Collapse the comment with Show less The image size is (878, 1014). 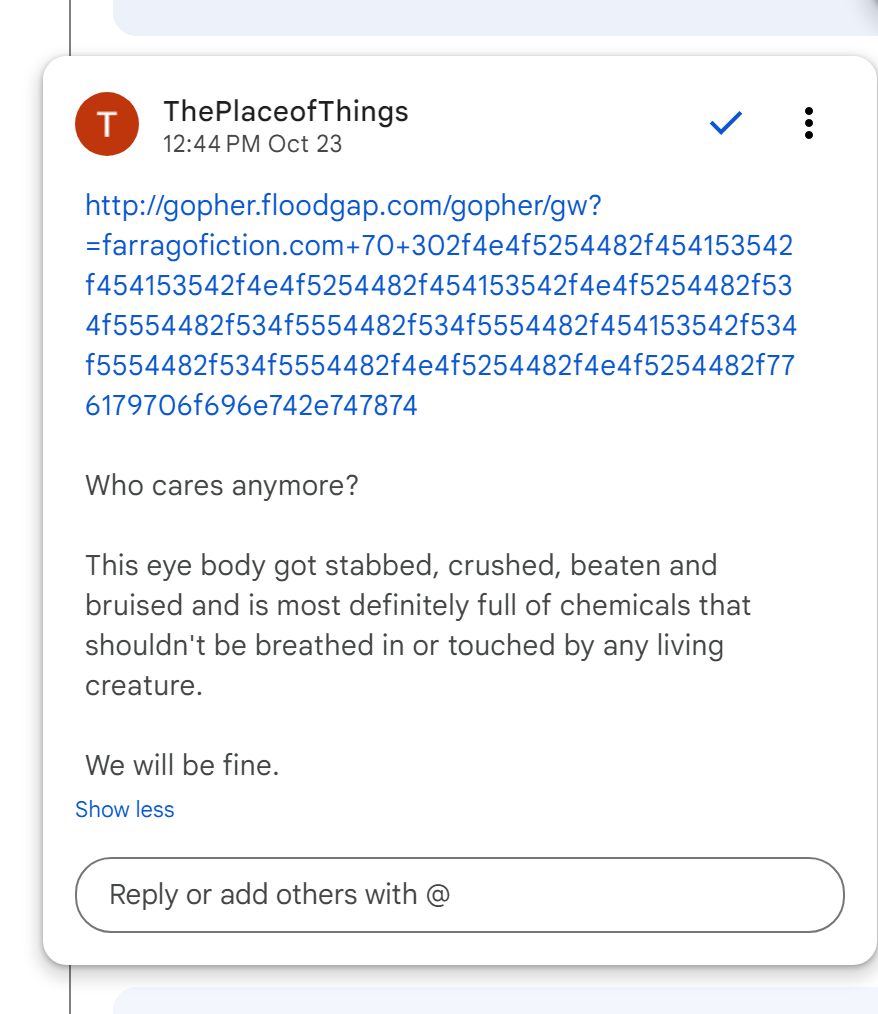coord(125,809)
